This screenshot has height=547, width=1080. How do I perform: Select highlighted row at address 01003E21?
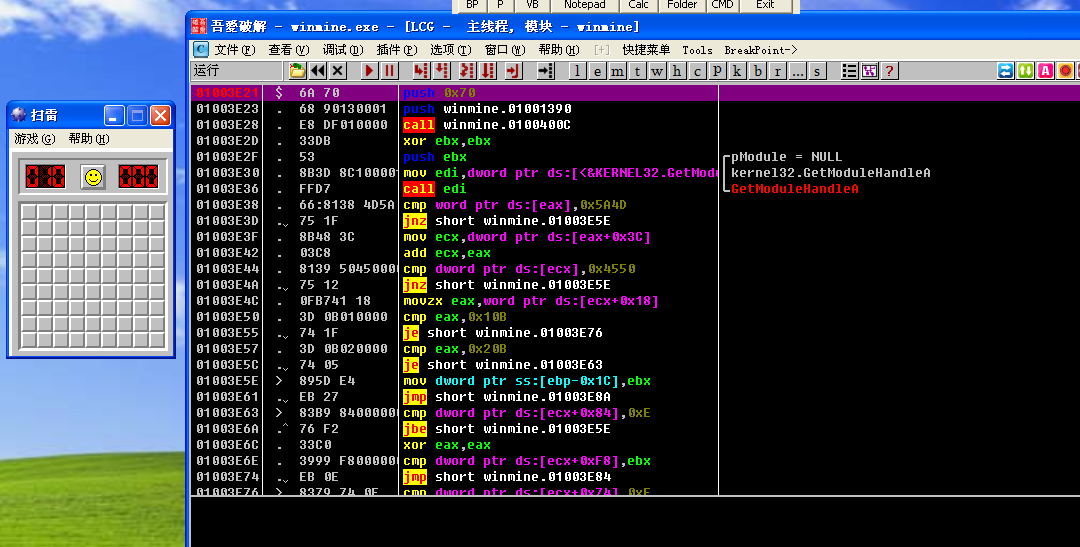point(634,92)
